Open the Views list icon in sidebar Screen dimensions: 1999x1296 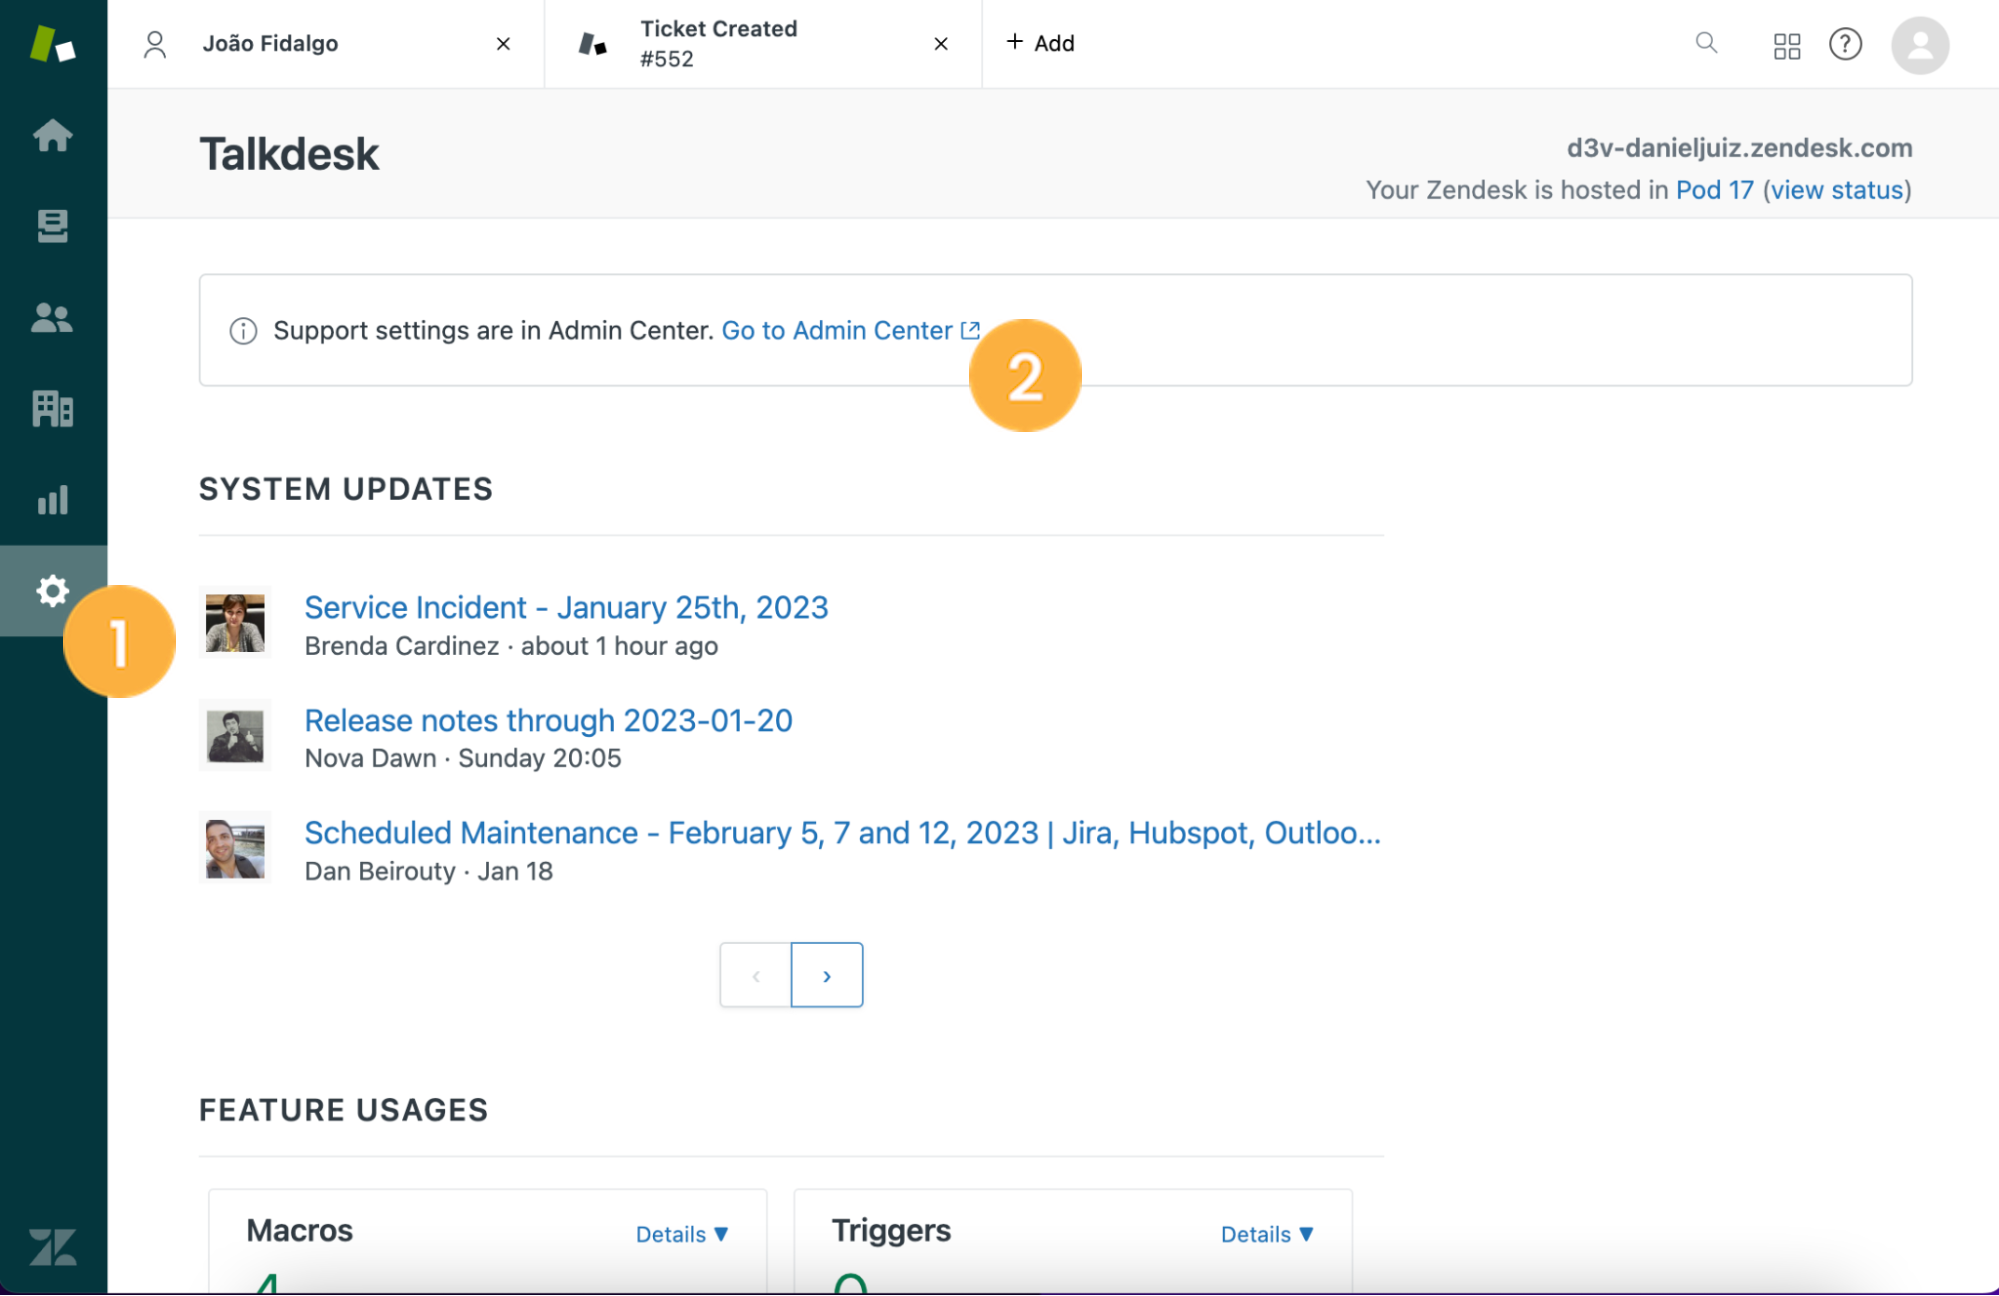coord(53,226)
